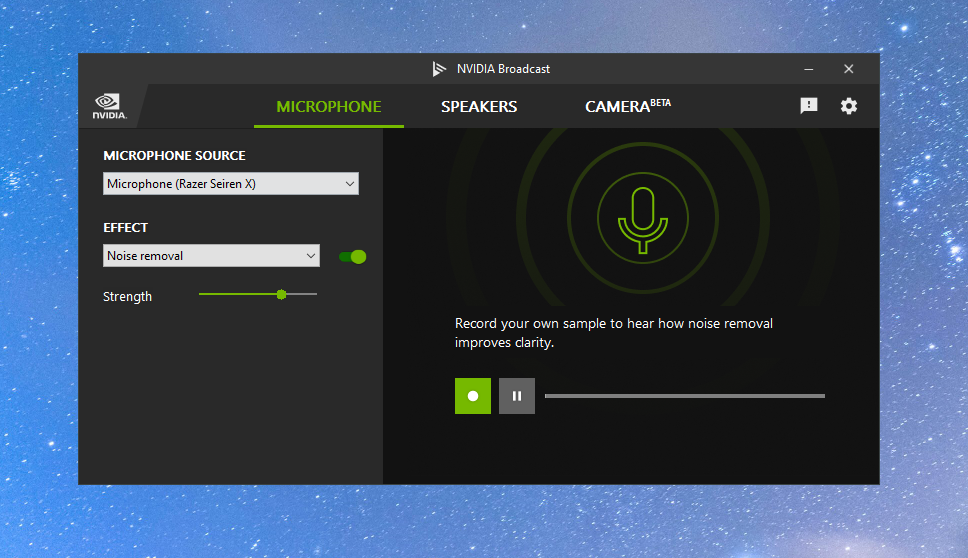Viewport: 968px width, 558px height.
Task: Click the green microphone graphic
Action: [643, 220]
